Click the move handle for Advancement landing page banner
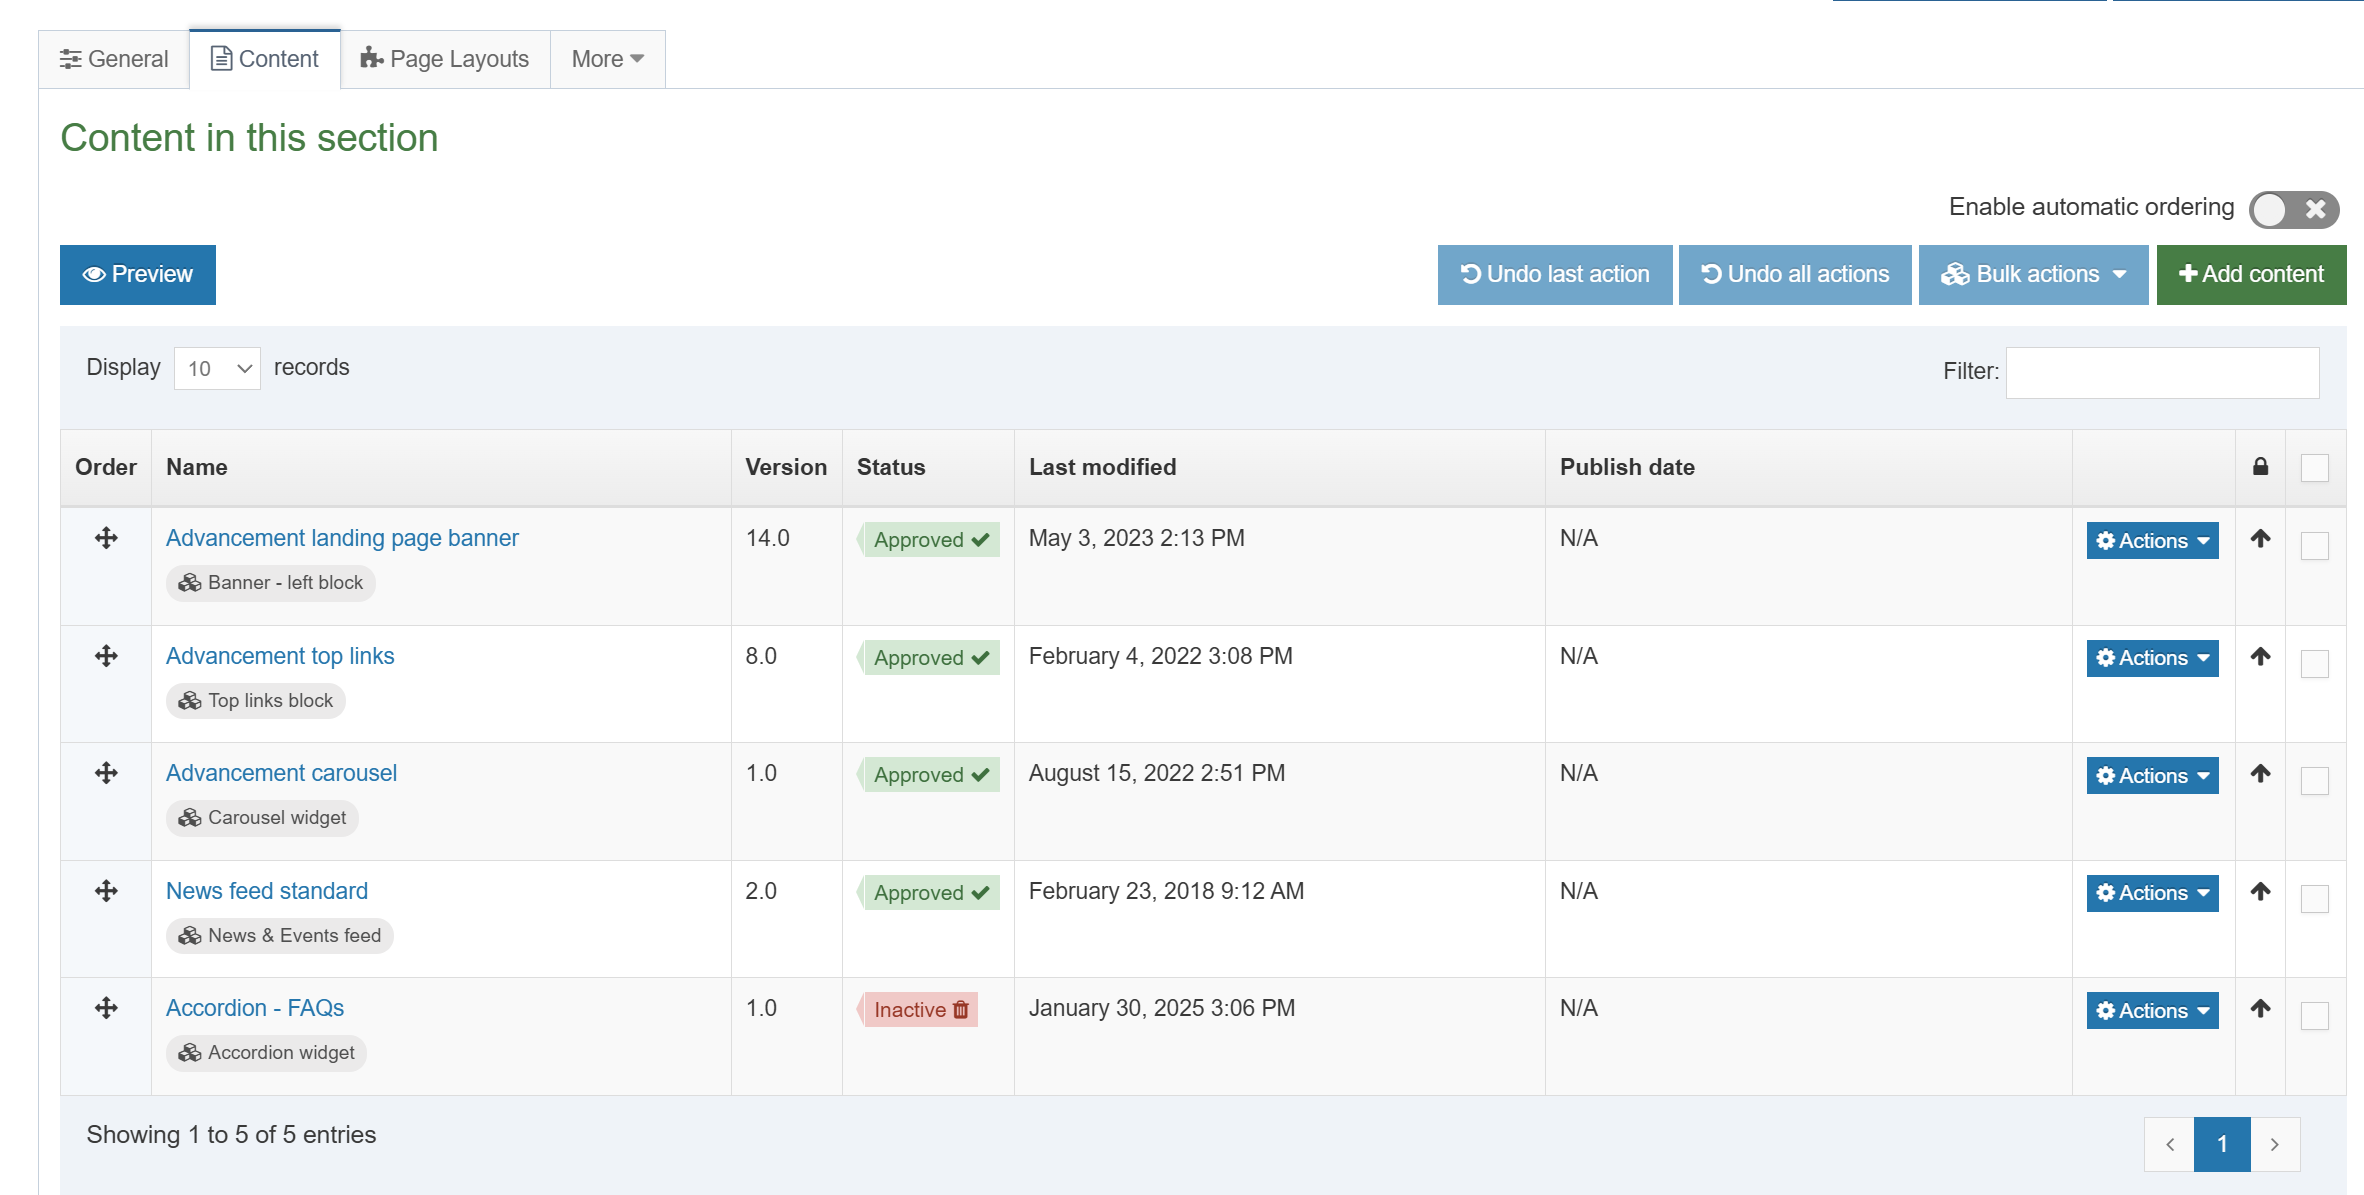Screen dimensions: 2364x1195 tap(106, 538)
